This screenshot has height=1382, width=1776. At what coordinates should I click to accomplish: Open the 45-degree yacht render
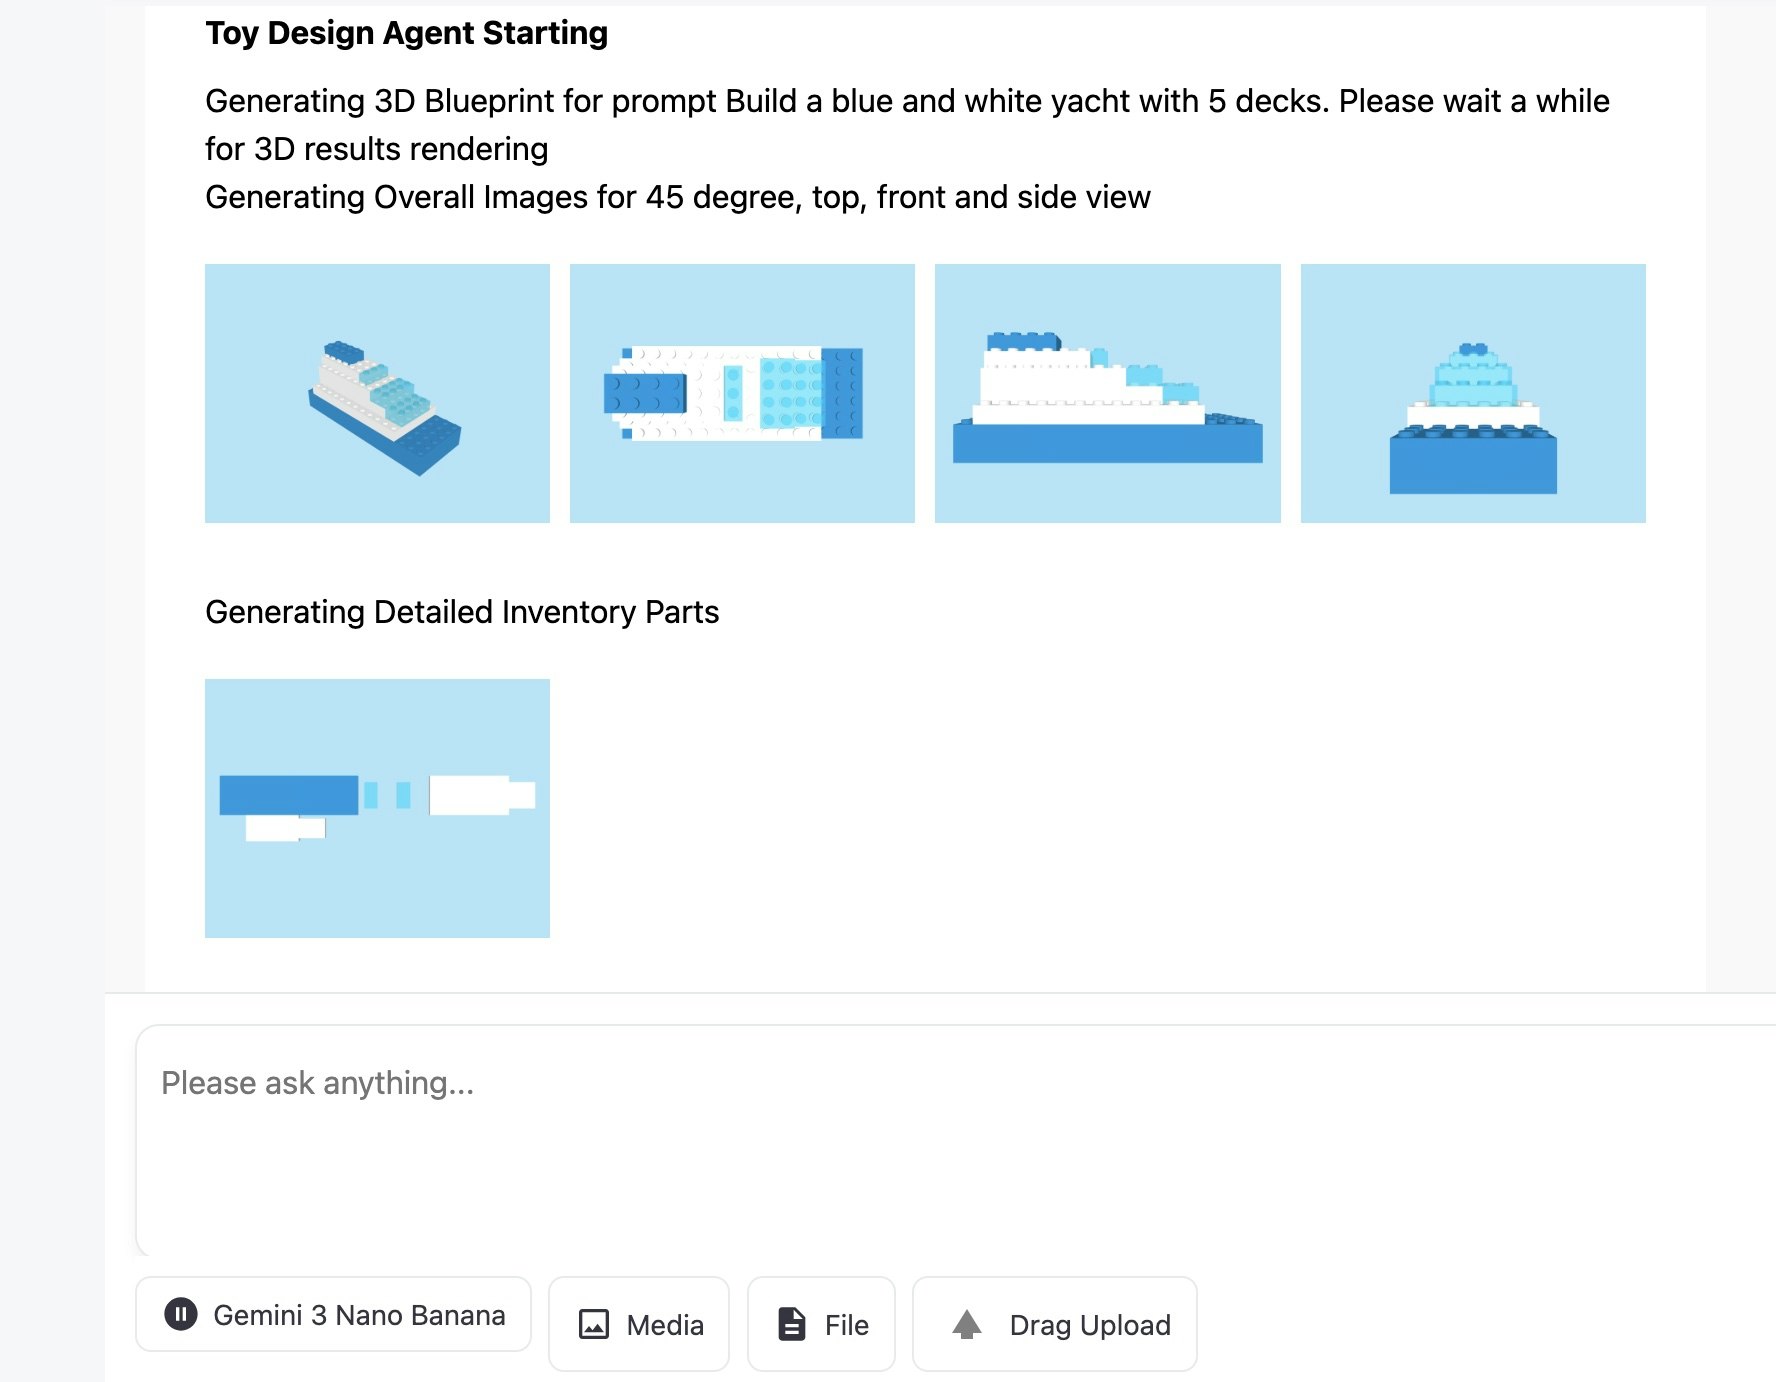click(377, 393)
